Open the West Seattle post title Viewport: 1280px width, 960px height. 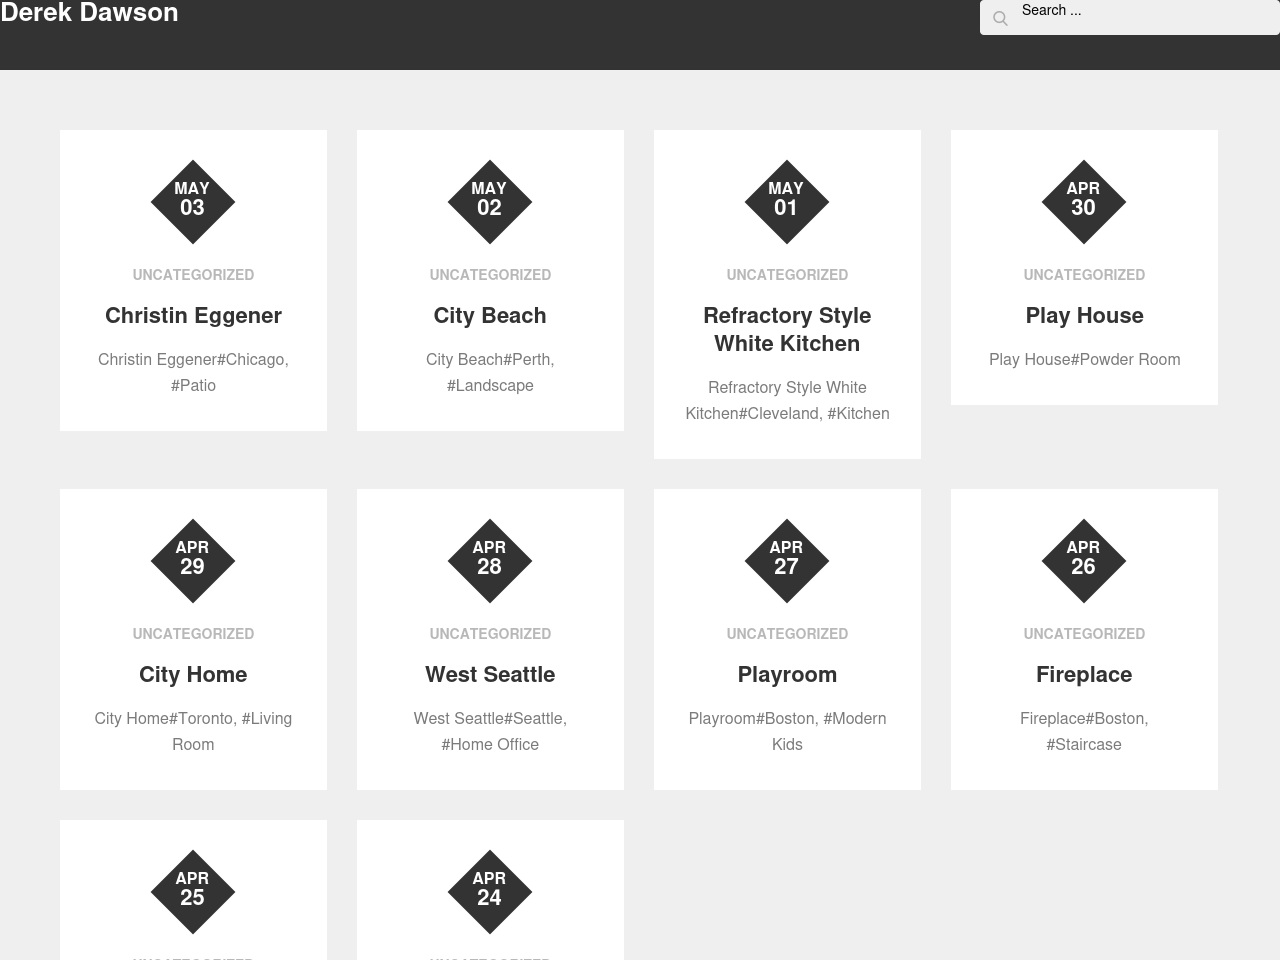[x=490, y=674]
